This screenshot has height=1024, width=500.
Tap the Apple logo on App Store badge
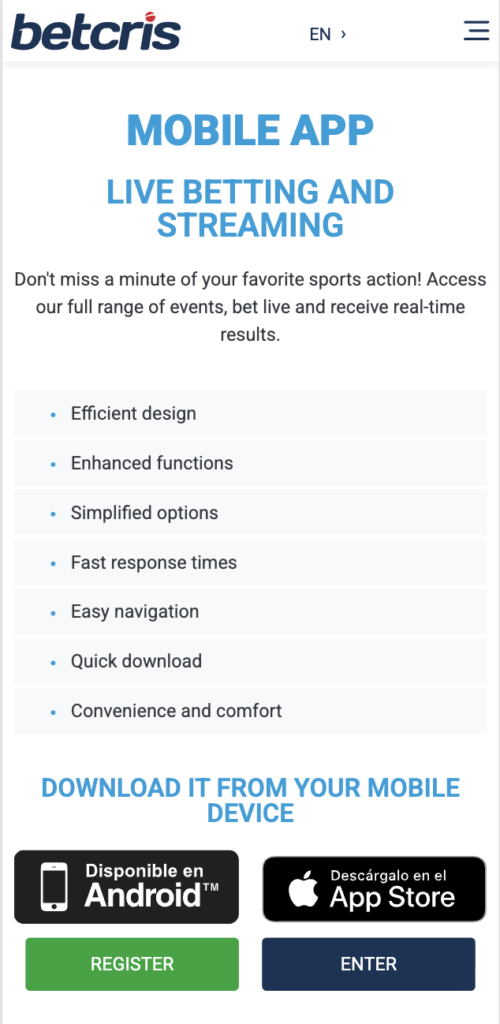[x=304, y=888]
